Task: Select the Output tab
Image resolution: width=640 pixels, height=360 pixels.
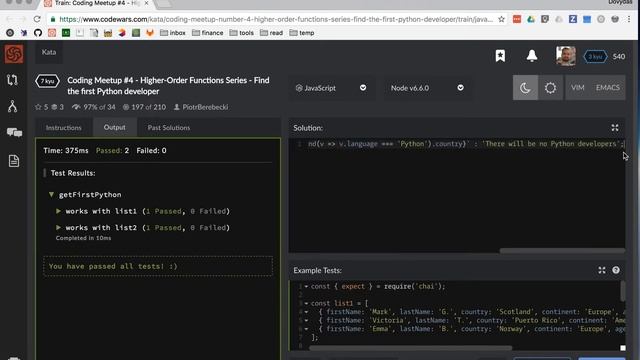Action: 115,127
